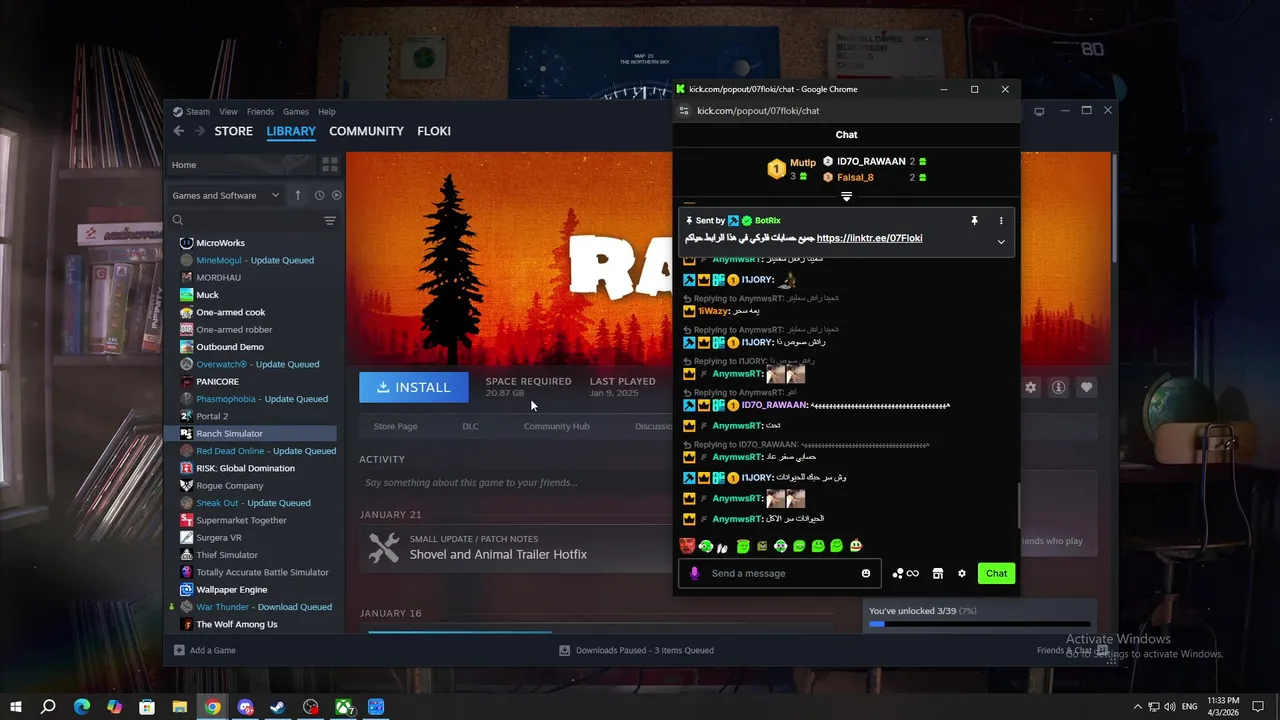Open pinned message three-dot options
This screenshot has height=720, width=1280.
tap(1001, 220)
